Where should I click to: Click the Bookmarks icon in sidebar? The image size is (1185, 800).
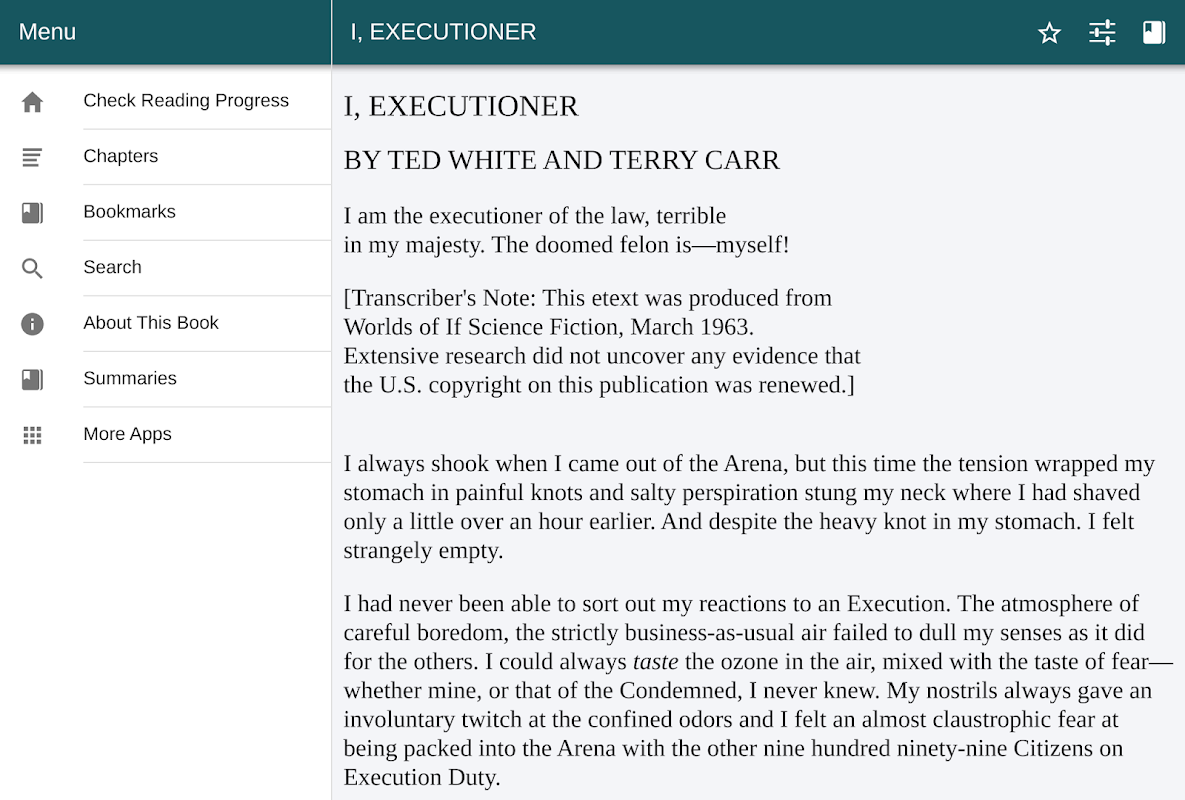pyautogui.click(x=33, y=212)
